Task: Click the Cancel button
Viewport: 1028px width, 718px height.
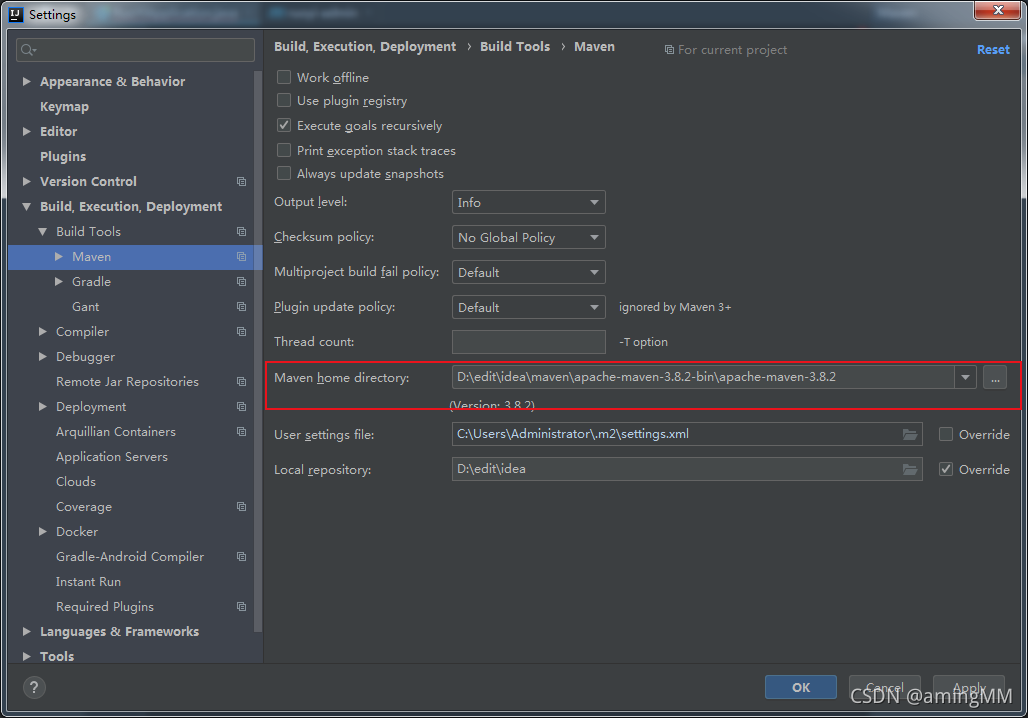Action: (x=884, y=687)
